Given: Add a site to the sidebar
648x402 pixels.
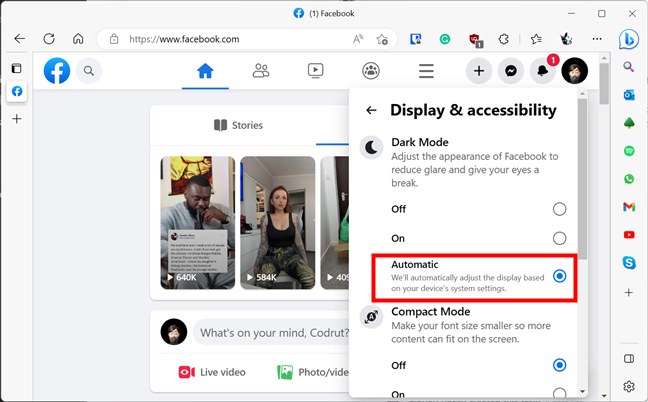Looking at the screenshot, I should (x=629, y=293).
